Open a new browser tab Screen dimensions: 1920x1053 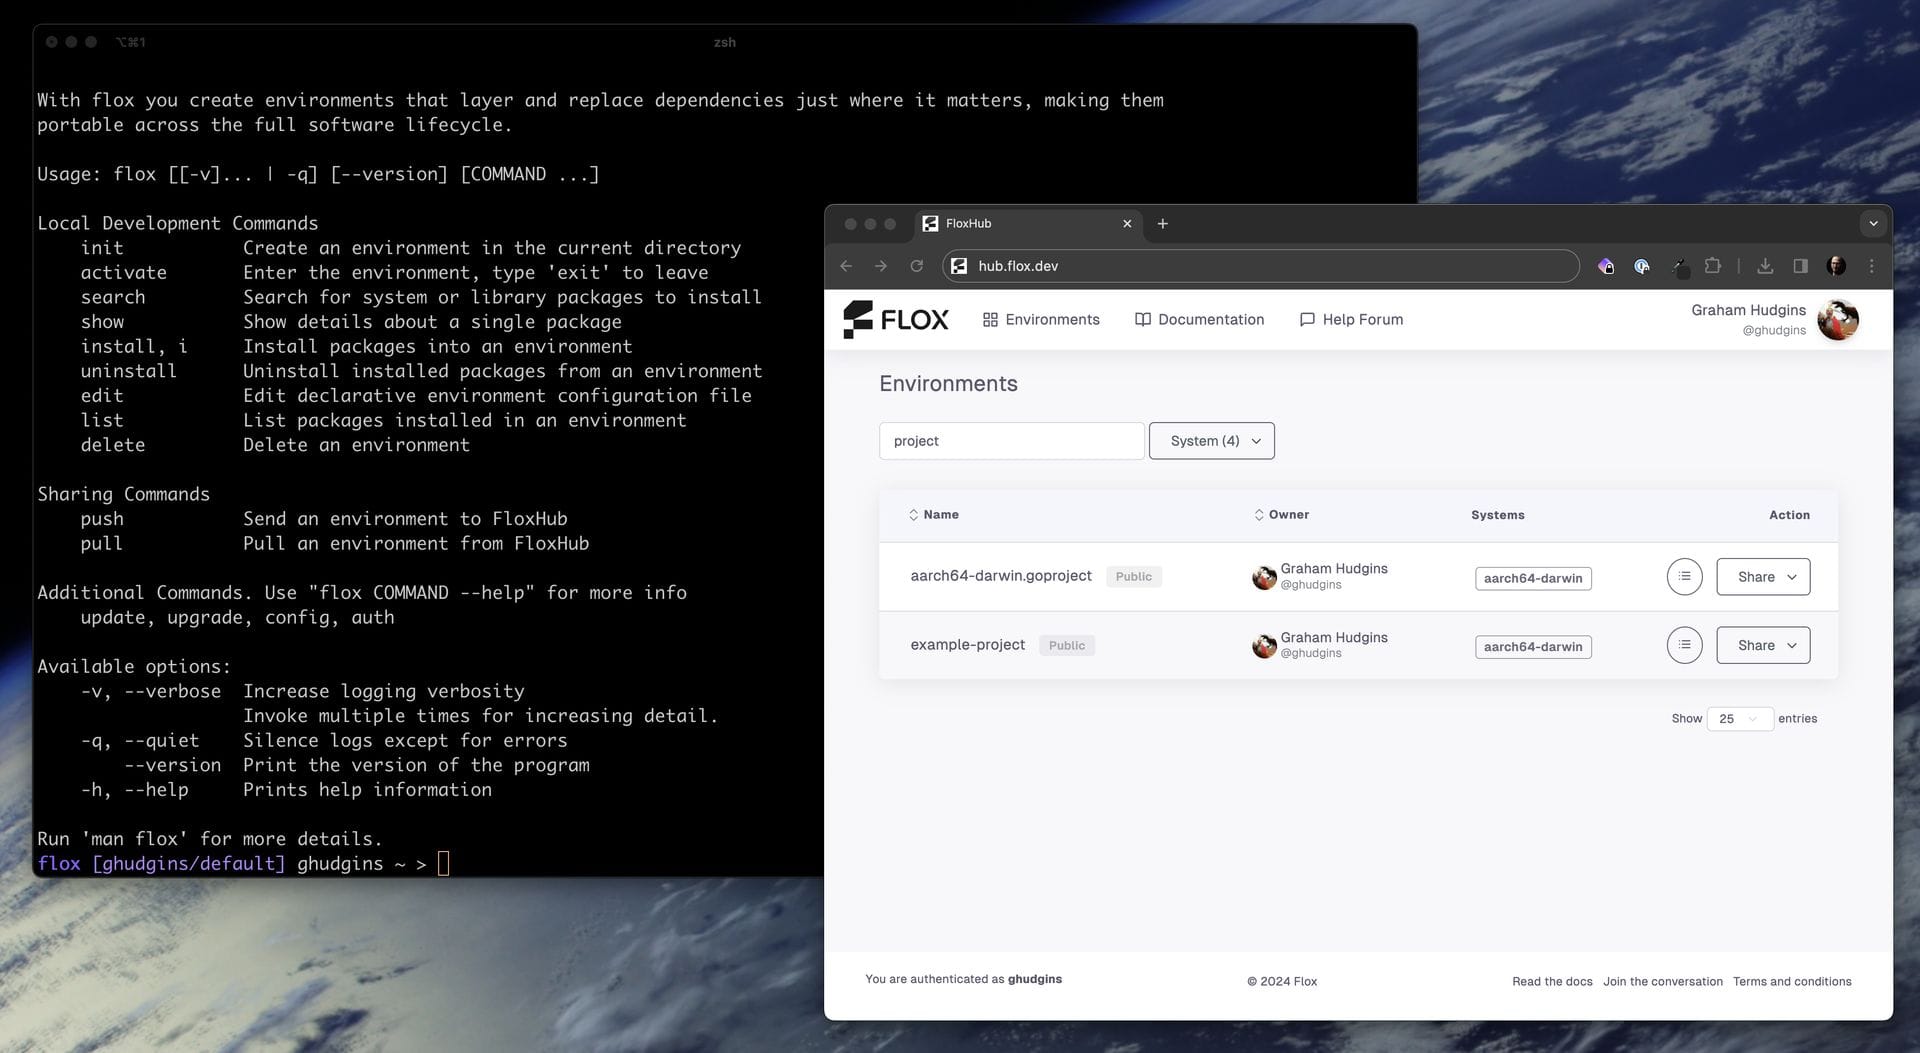[1162, 224]
